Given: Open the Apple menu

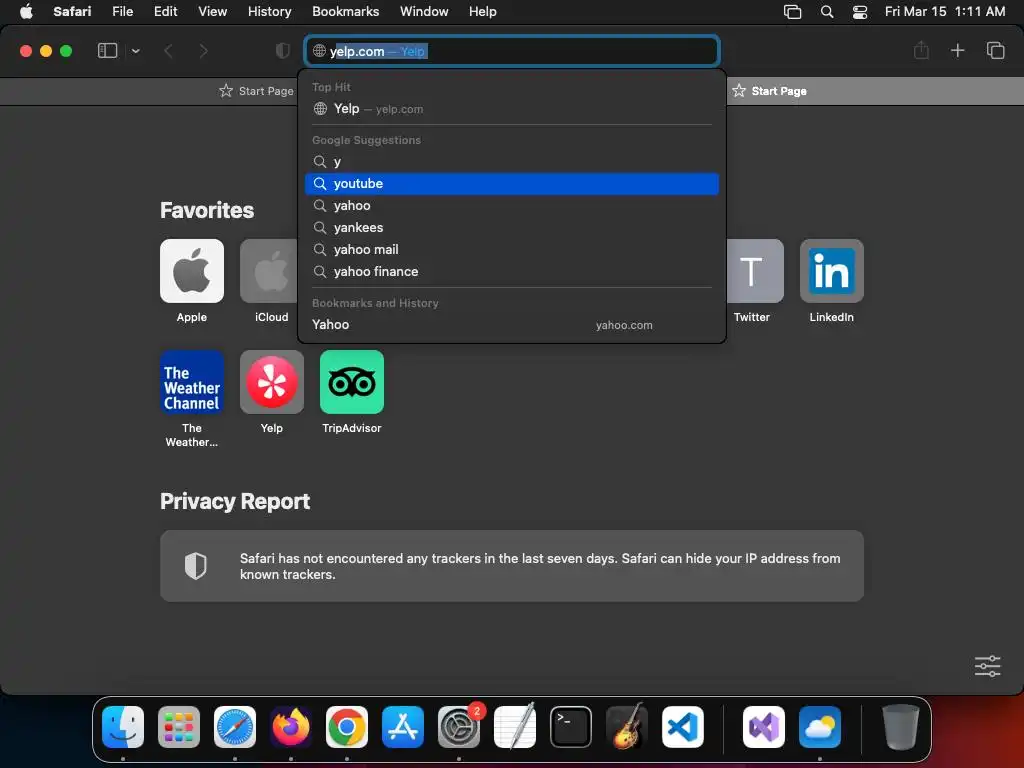Looking at the screenshot, I should coord(26,11).
